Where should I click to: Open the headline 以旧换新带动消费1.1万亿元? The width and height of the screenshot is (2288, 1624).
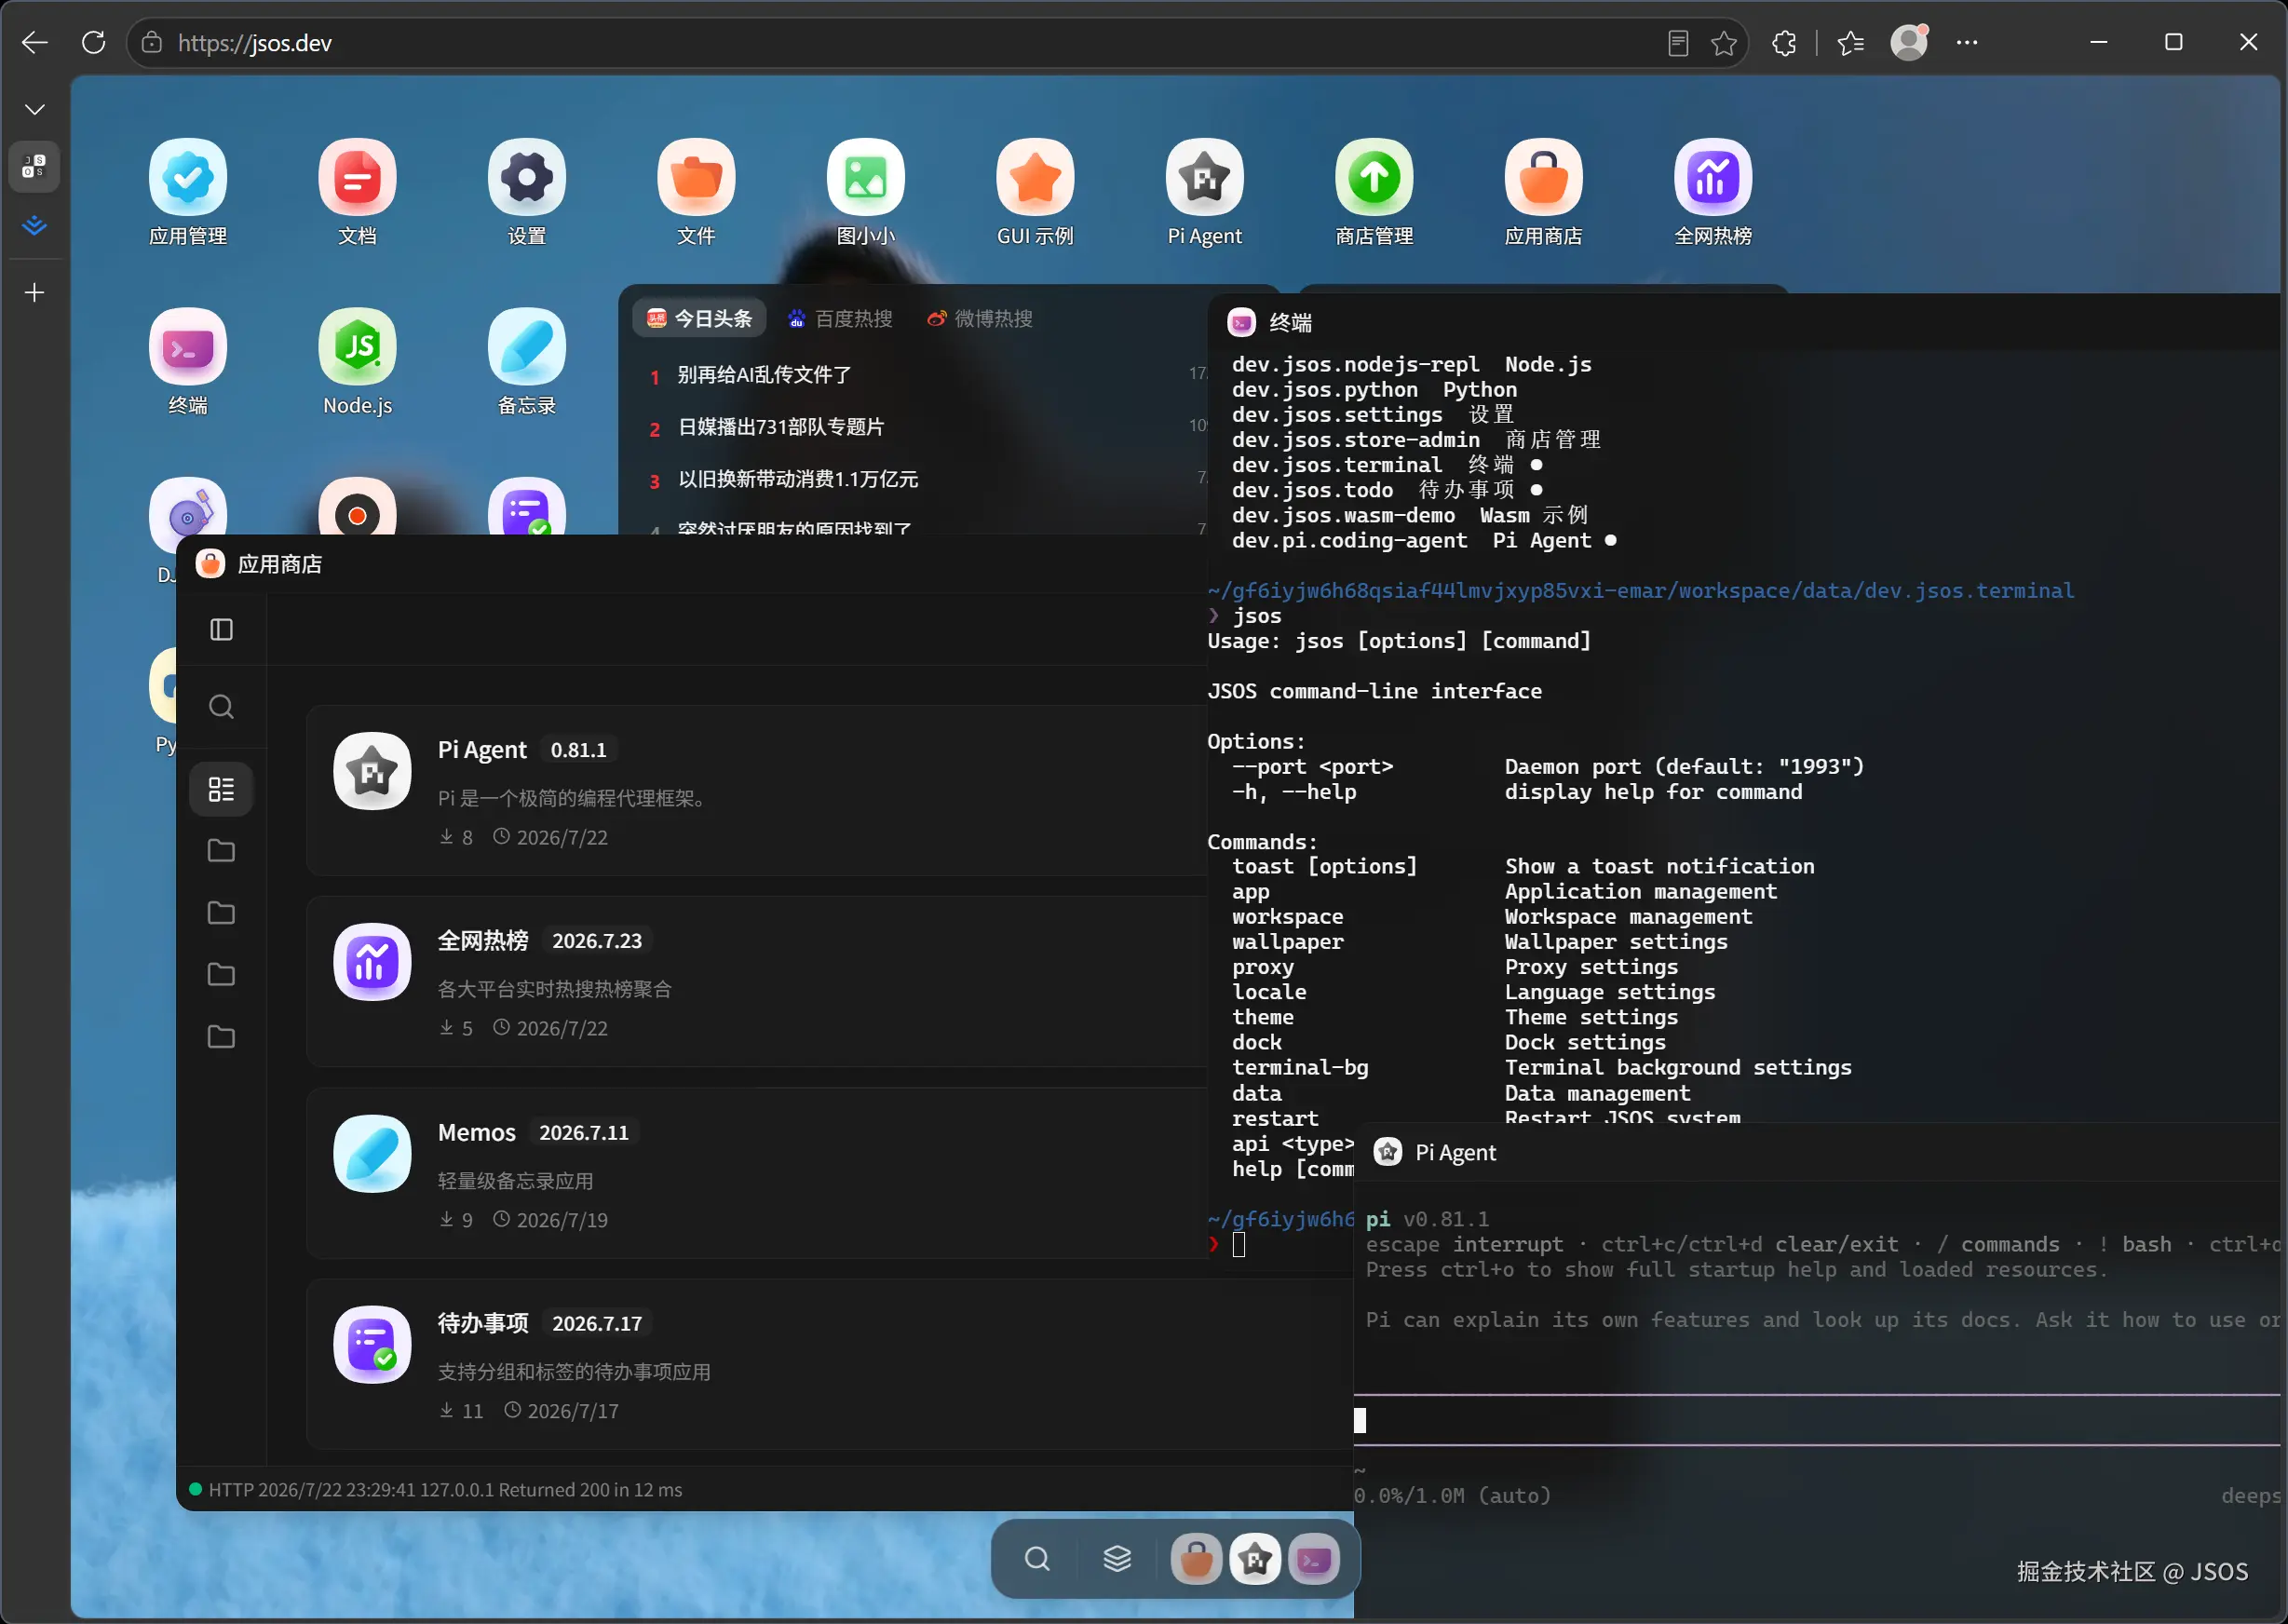798,479
